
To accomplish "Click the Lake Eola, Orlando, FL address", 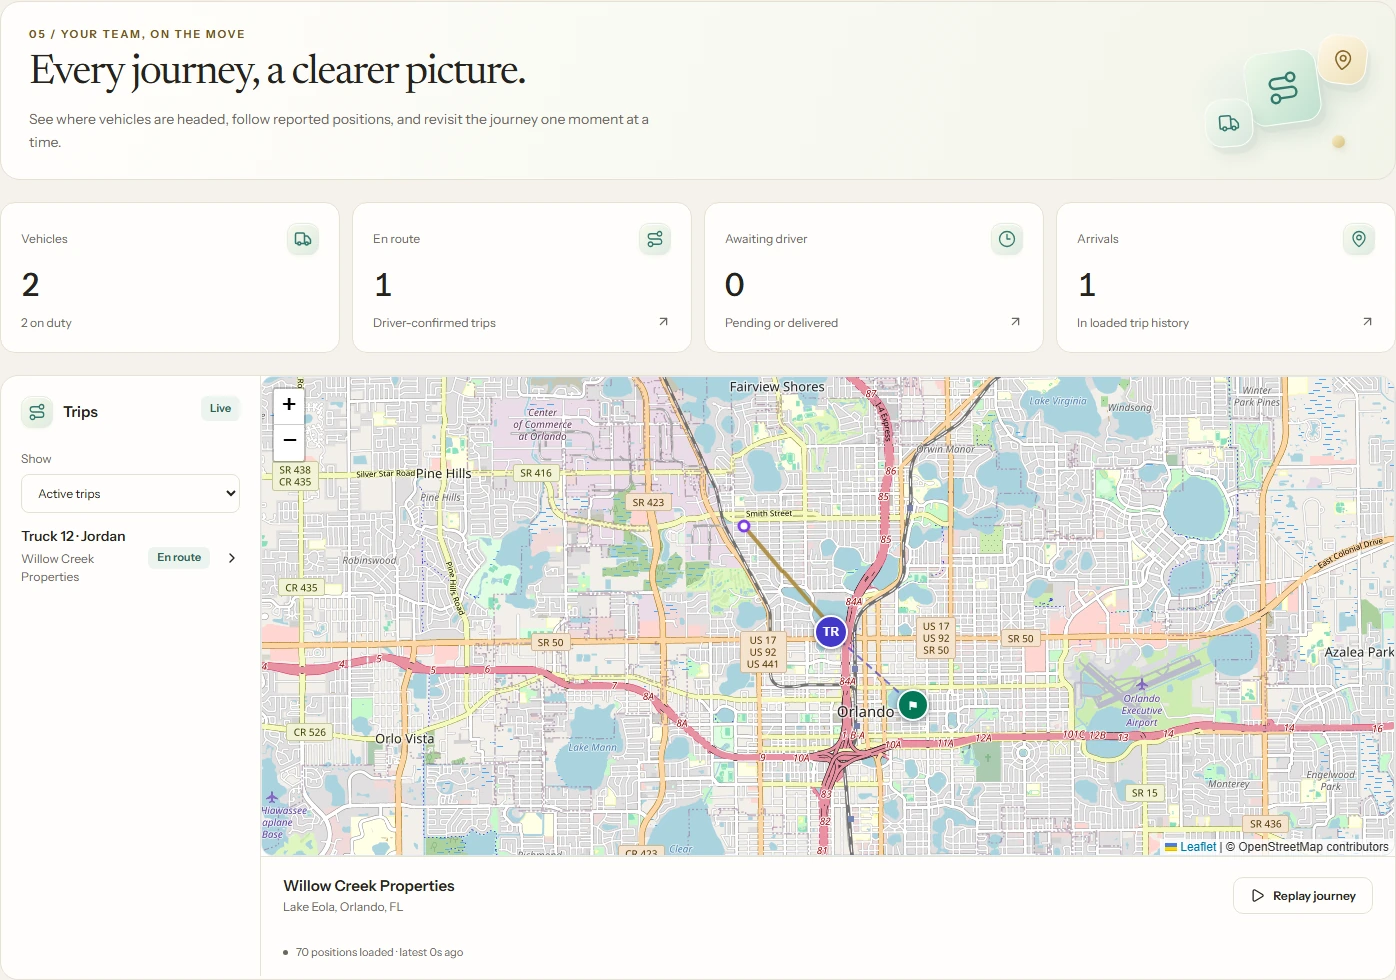I will pyautogui.click(x=343, y=907).
